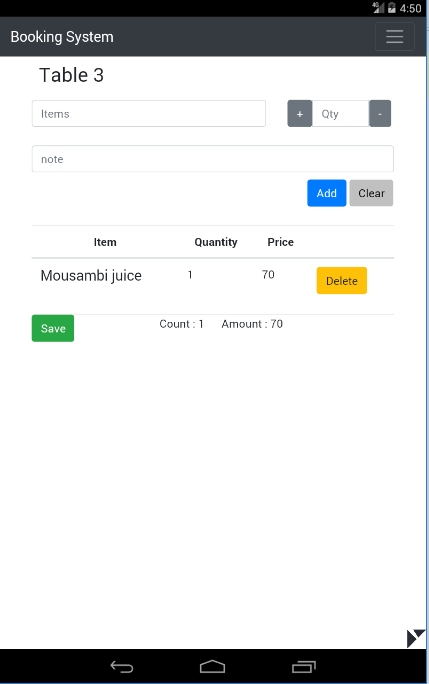Viewport: 429px width, 684px height.
Task: Click into the Qty input box
Action: [340, 113]
